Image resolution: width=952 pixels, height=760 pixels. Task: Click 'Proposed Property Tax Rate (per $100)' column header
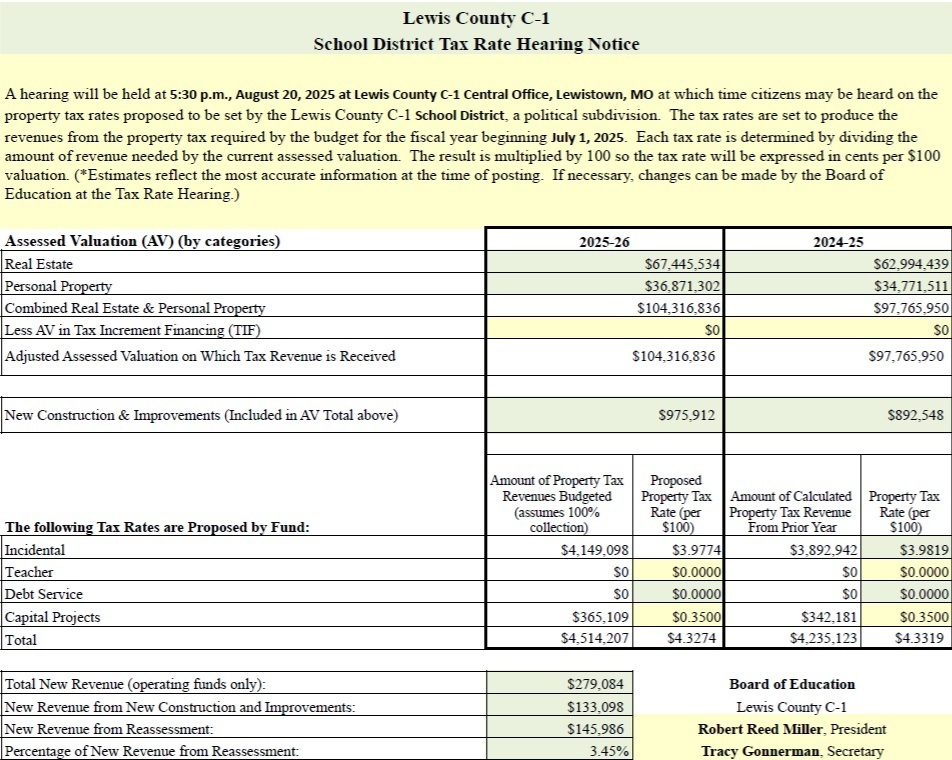click(676, 504)
